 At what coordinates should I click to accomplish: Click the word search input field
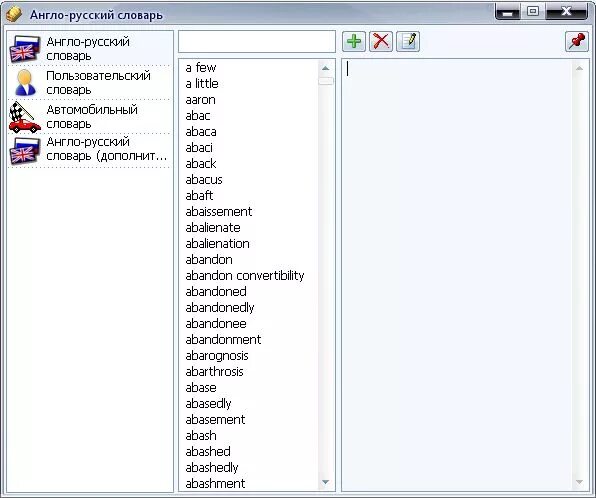tap(257, 41)
